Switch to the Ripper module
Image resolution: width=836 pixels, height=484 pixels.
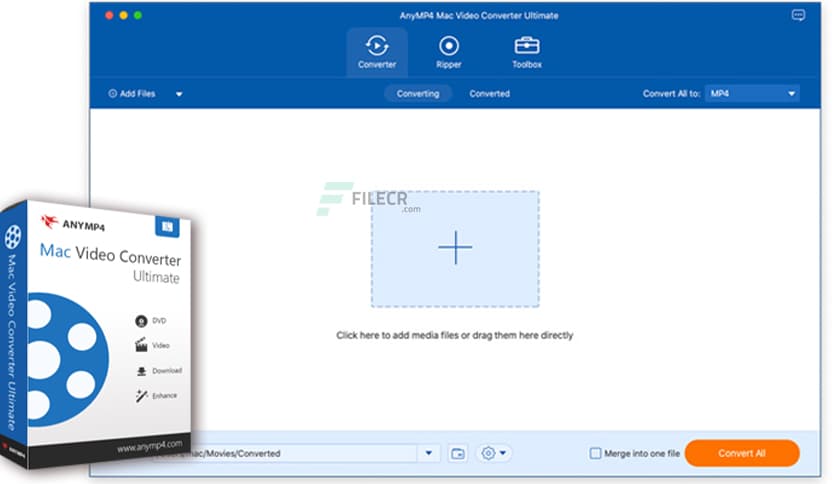pos(448,50)
